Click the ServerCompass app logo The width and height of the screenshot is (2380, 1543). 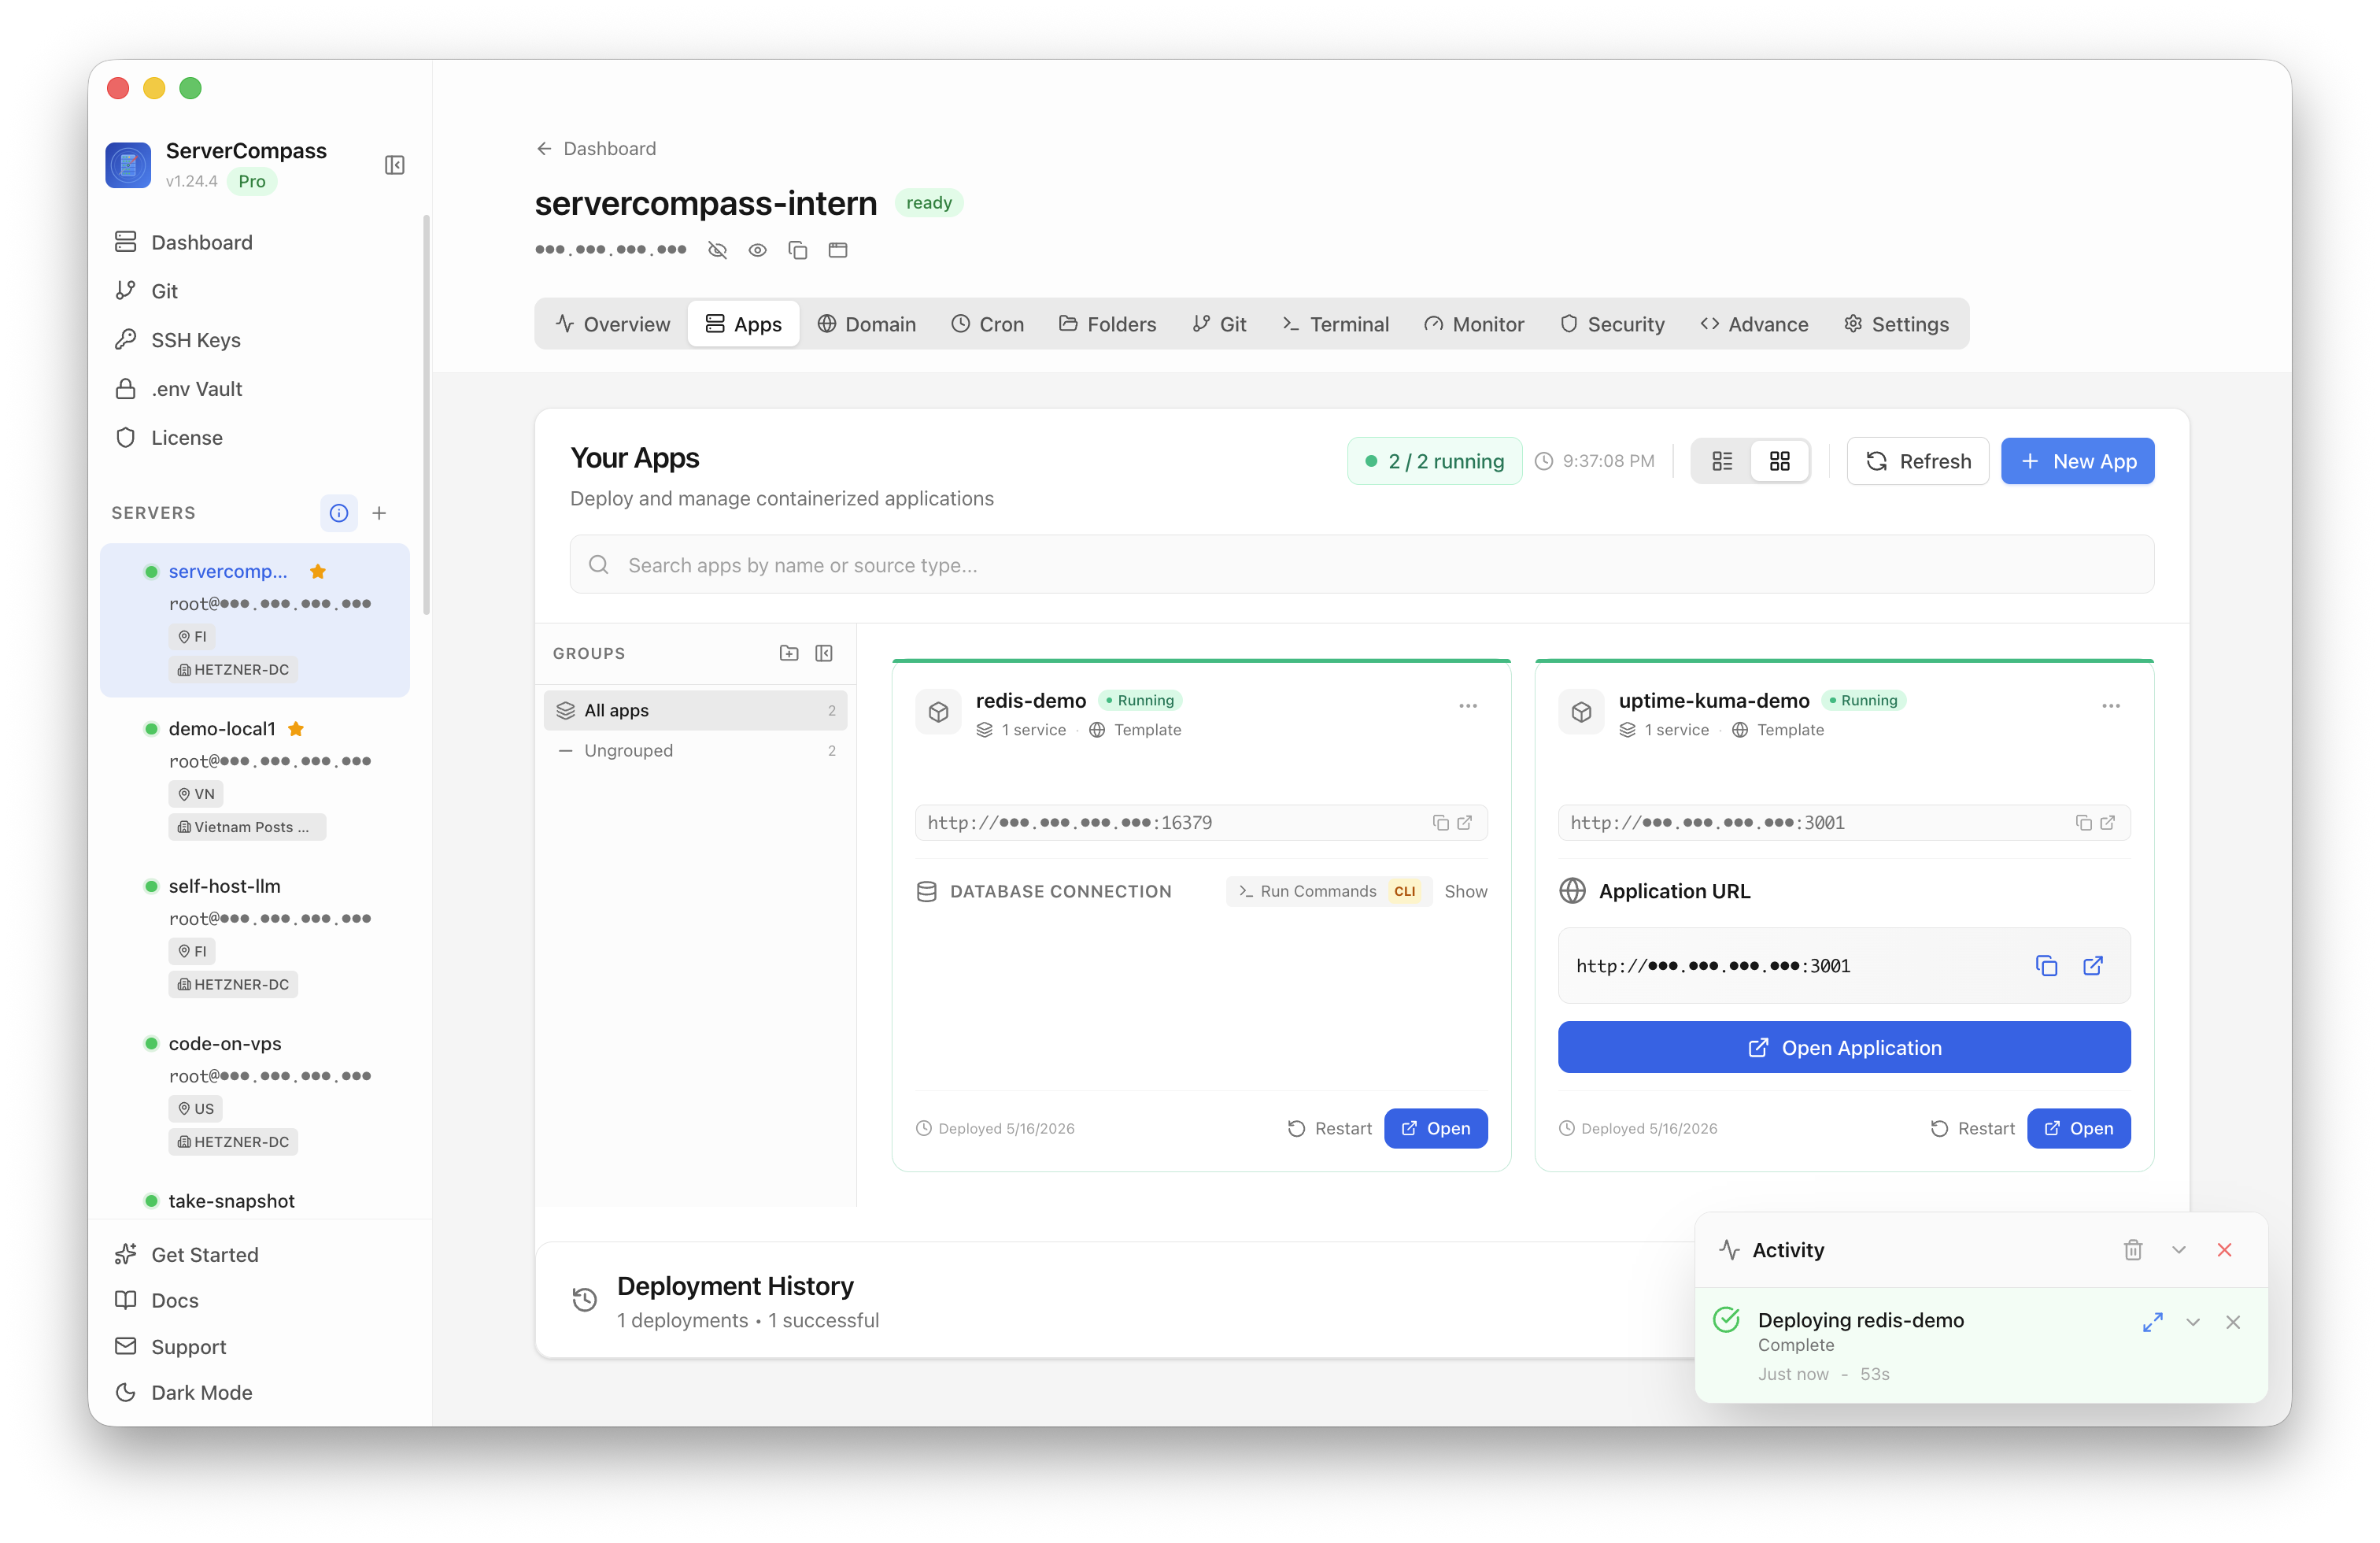(x=129, y=165)
